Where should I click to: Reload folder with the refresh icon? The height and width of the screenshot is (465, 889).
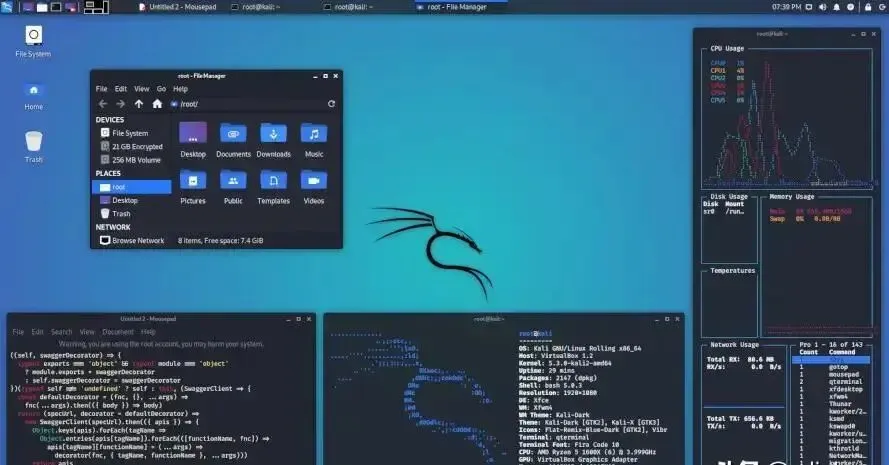332,104
